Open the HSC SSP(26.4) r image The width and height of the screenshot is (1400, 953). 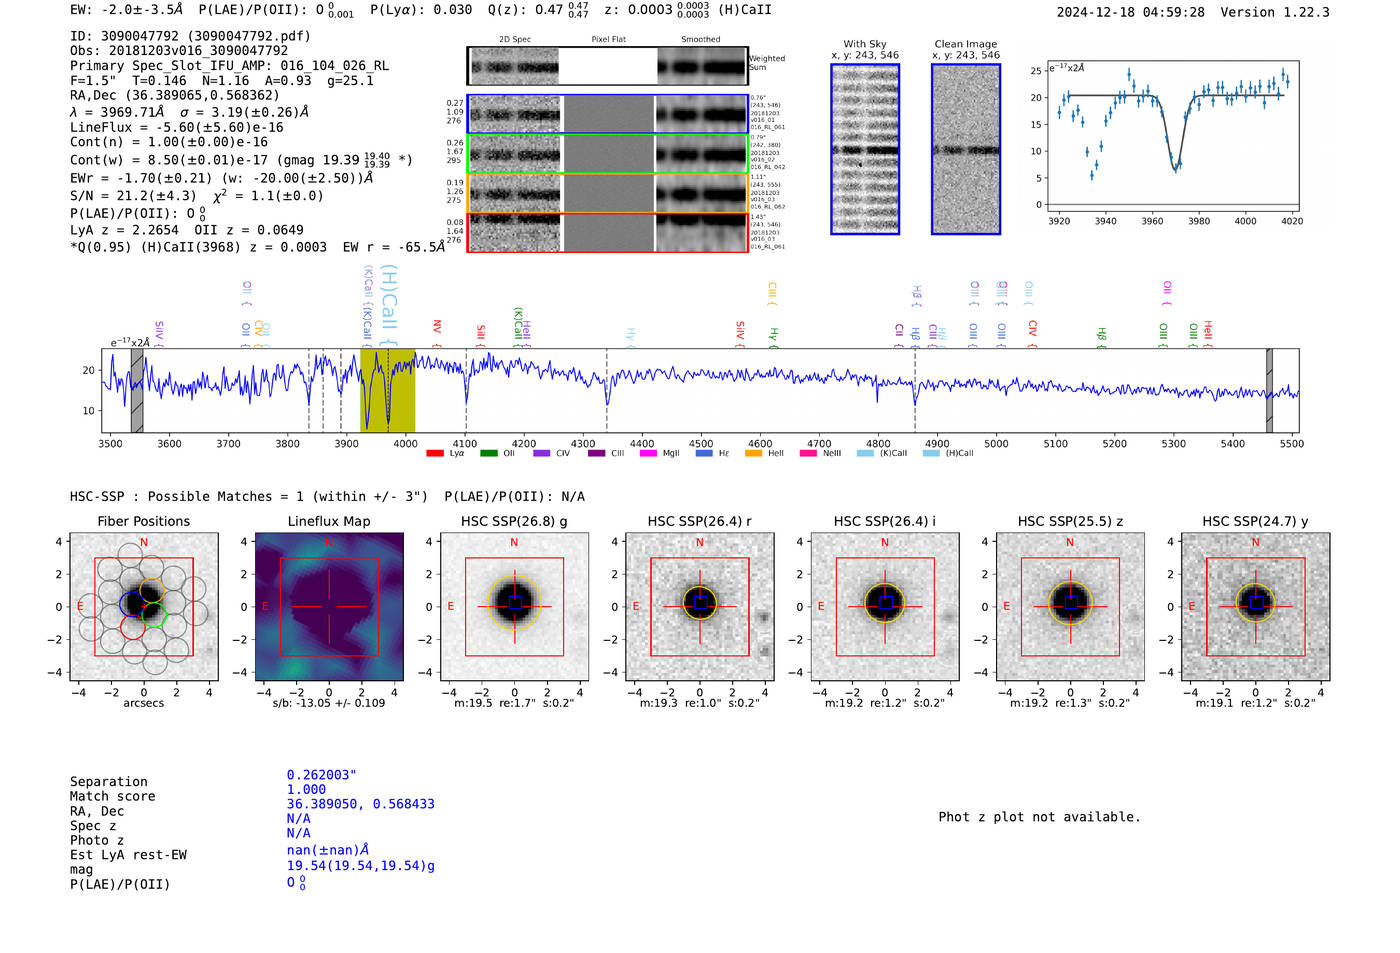[x=699, y=606]
